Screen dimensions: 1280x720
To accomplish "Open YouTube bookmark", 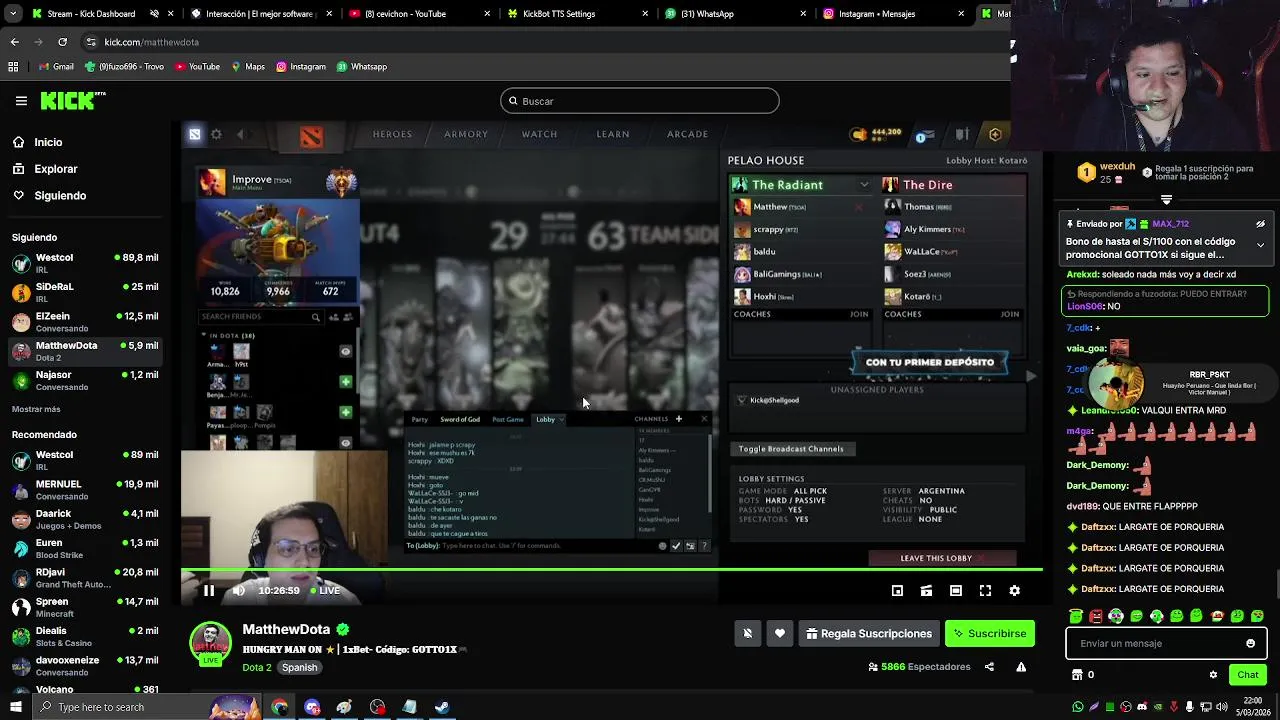I will coord(197,67).
